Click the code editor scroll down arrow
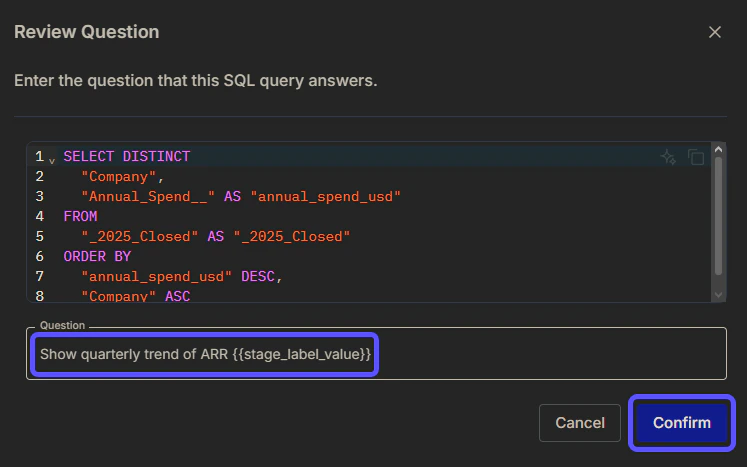 coord(718,295)
